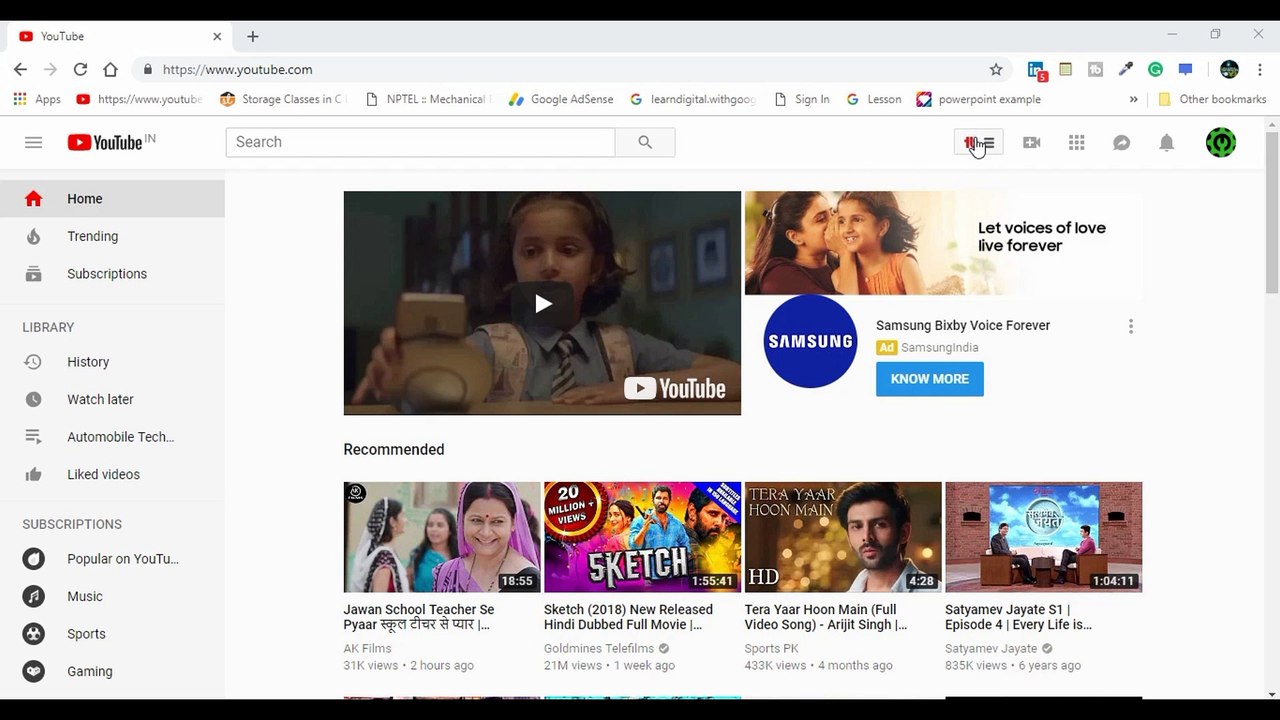Image resolution: width=1280 pixels, height=720 pixels.
Task: Open the Other bookmarks folder
Action: pyautogui.click(x=1212, y=99)
